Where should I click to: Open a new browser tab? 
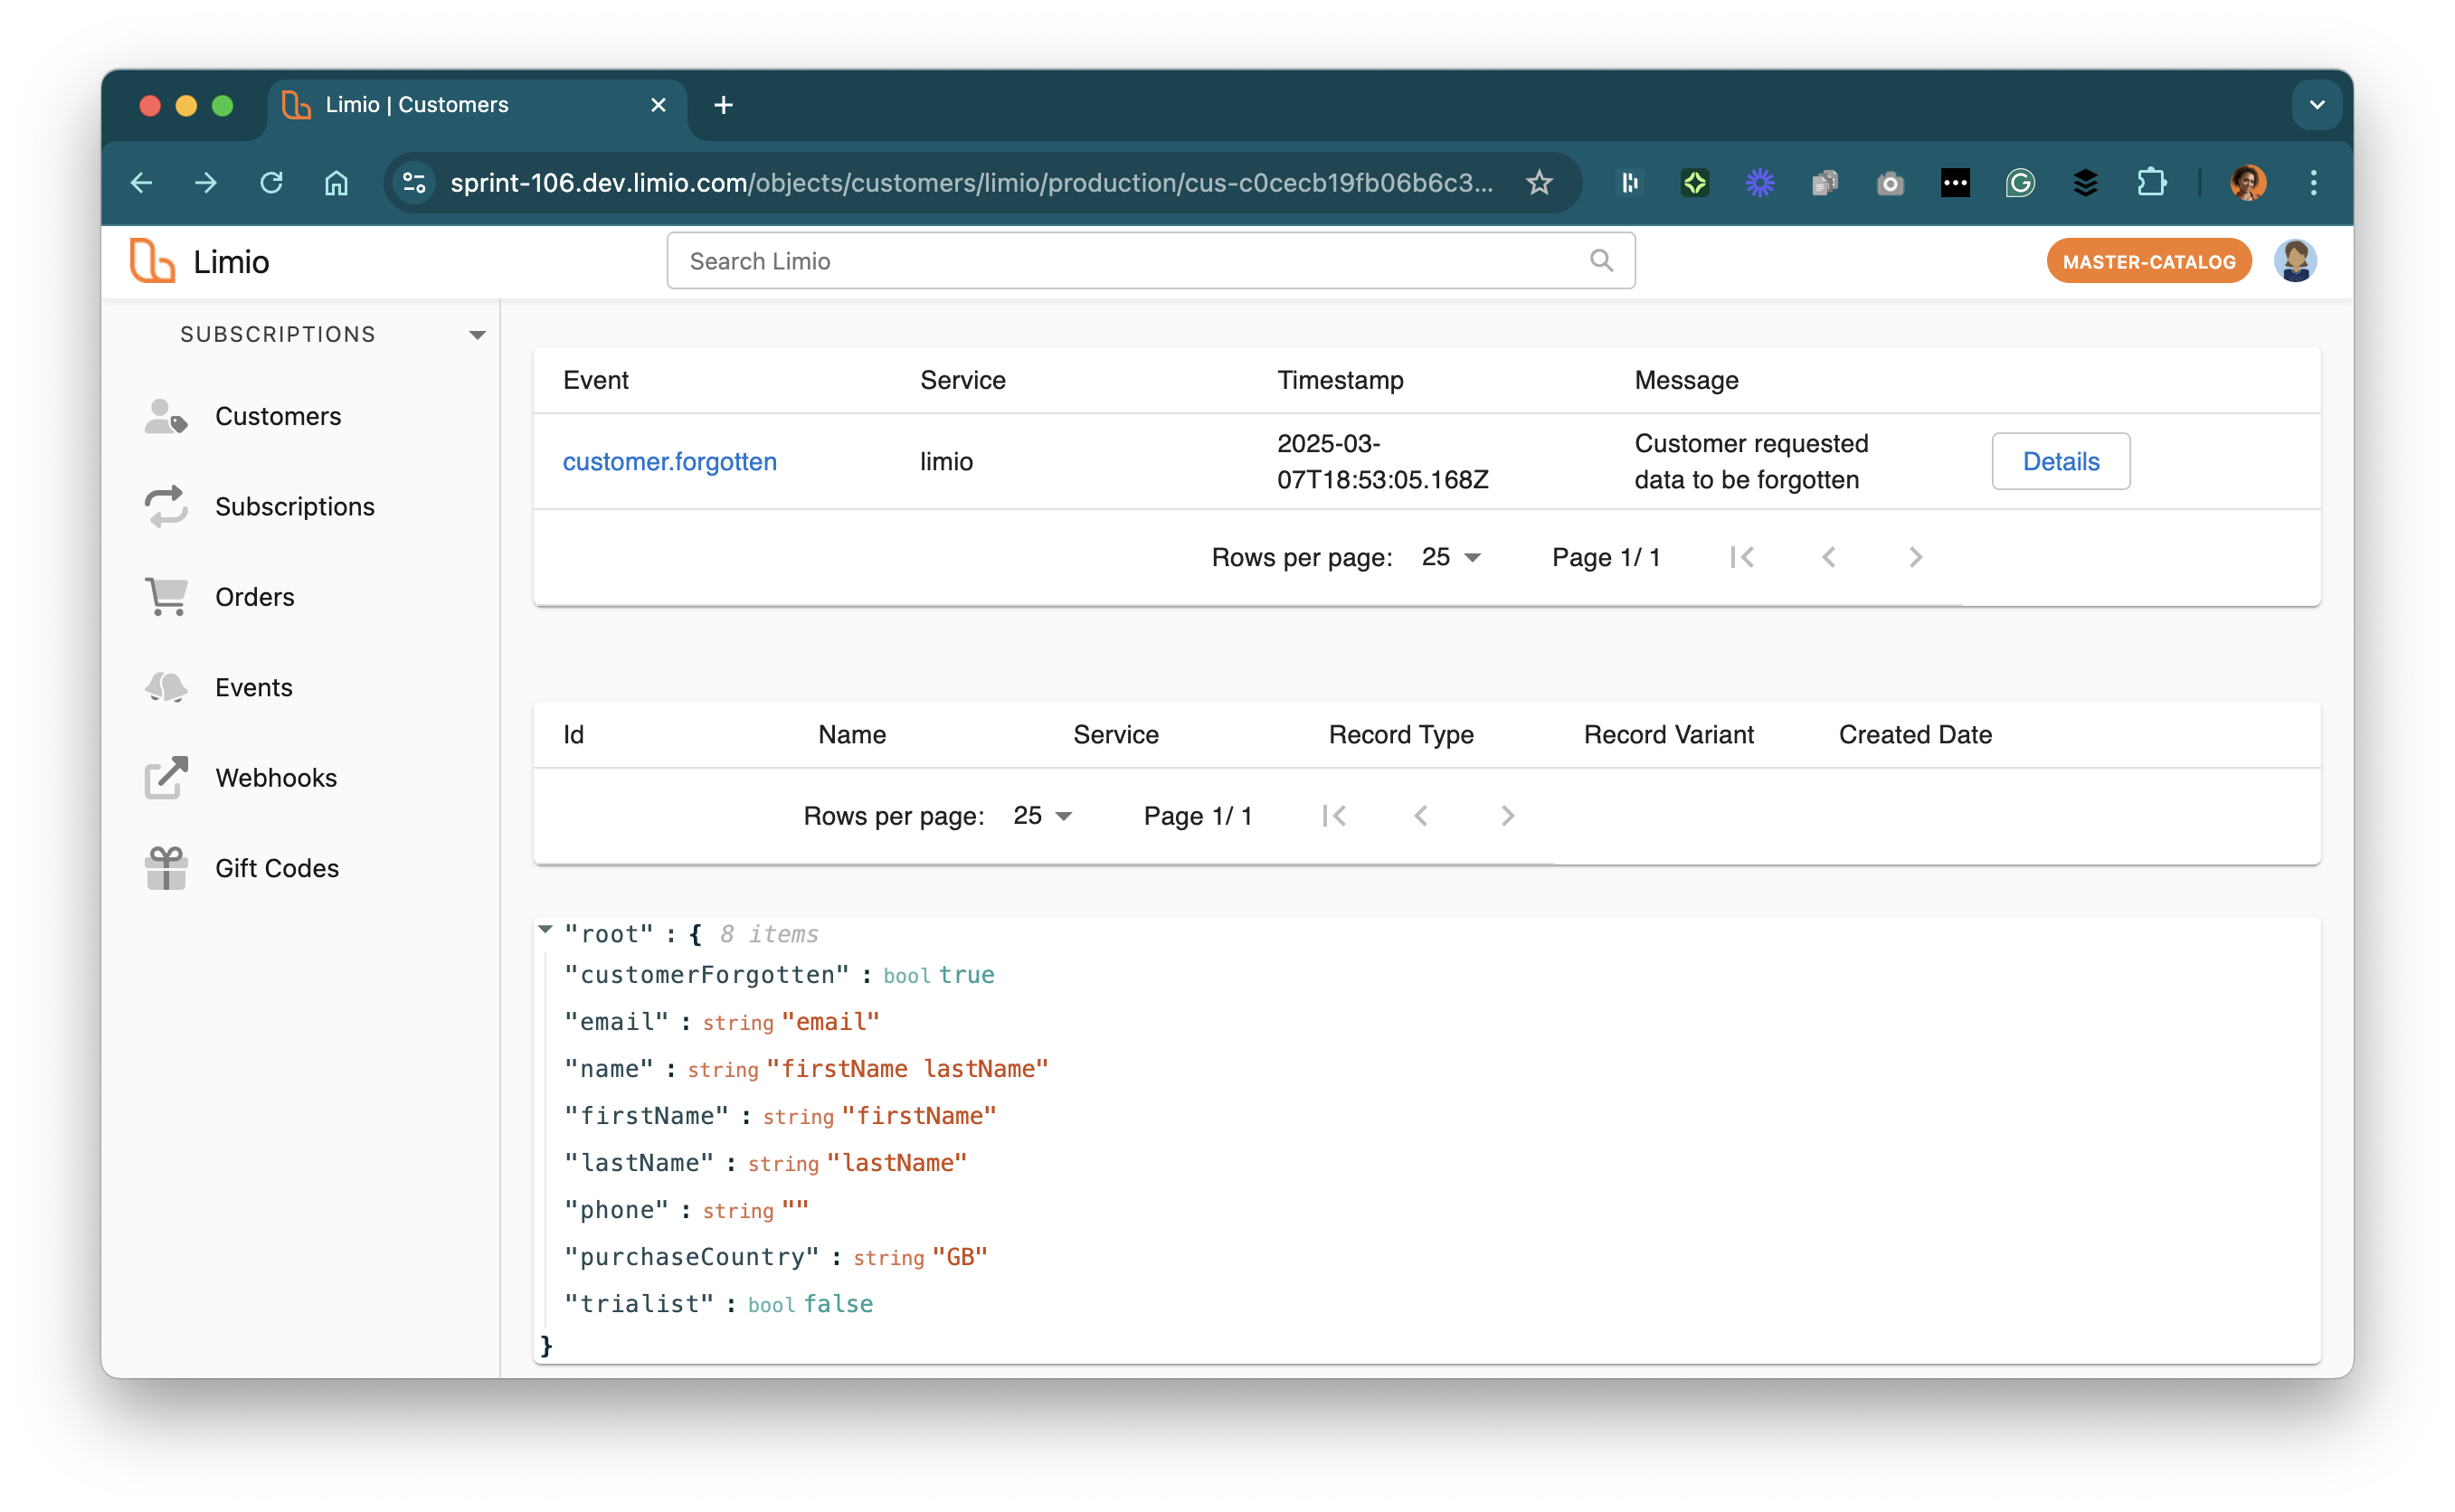[724, 105]
